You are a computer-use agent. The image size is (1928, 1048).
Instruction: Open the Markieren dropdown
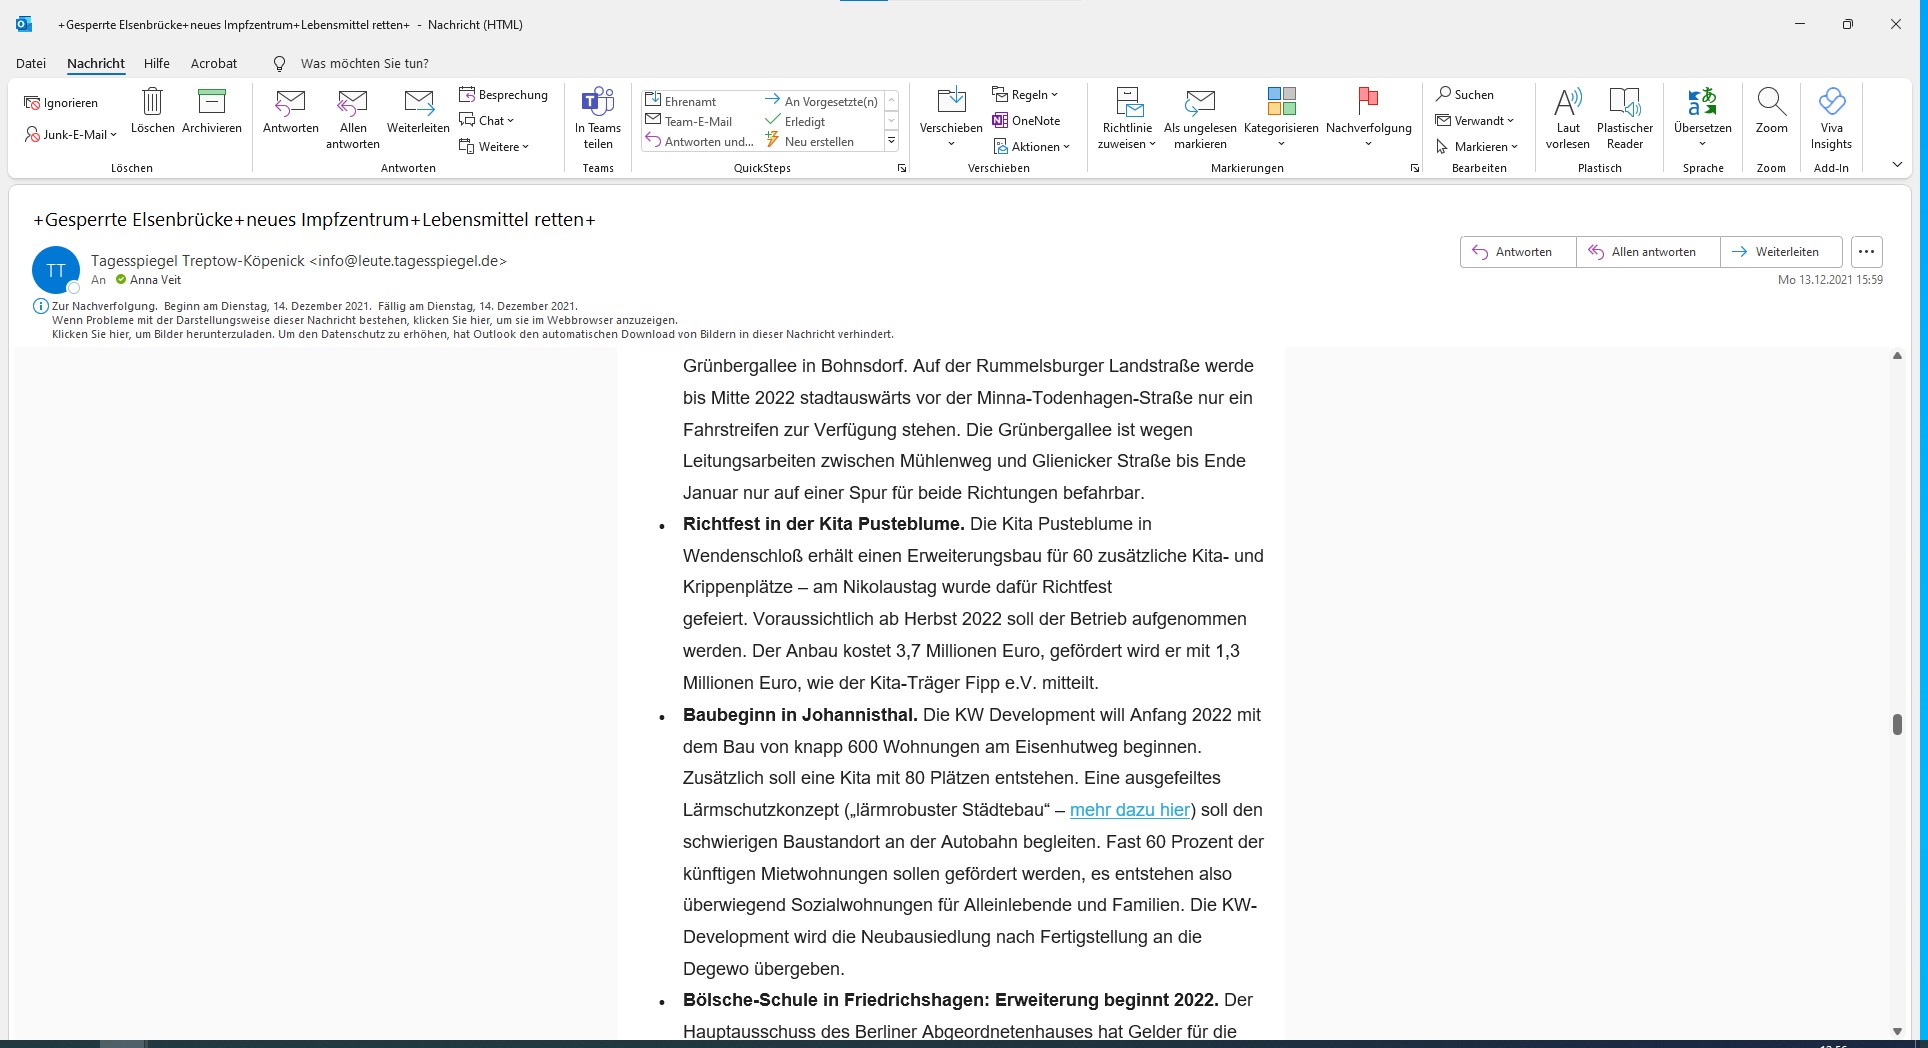point(1477,147)
